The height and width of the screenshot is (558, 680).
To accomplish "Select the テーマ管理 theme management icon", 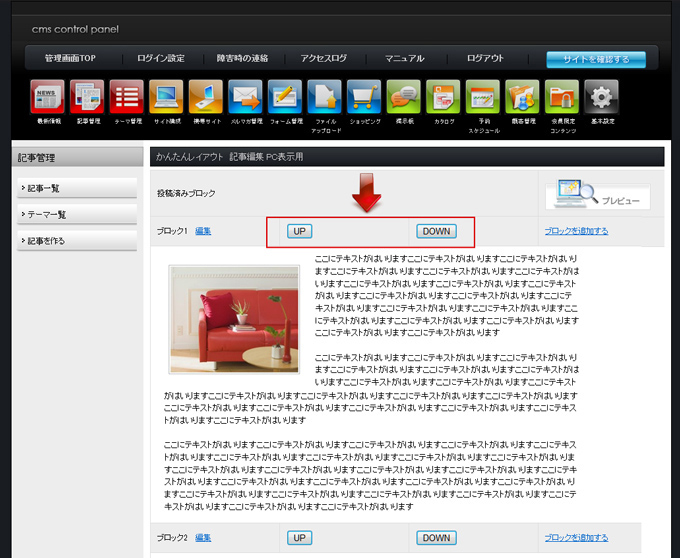I will tap(127, 98).
